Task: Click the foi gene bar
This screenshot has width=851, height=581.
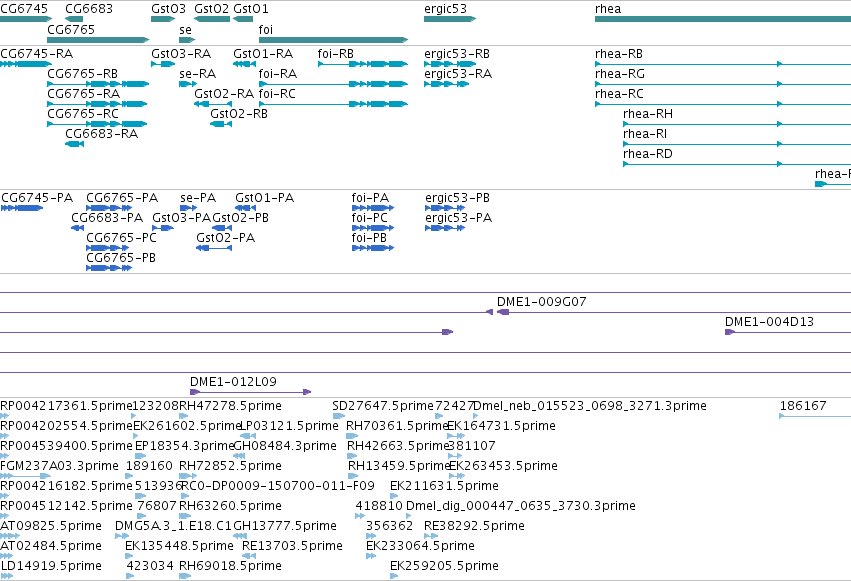Action: [333, 40]
